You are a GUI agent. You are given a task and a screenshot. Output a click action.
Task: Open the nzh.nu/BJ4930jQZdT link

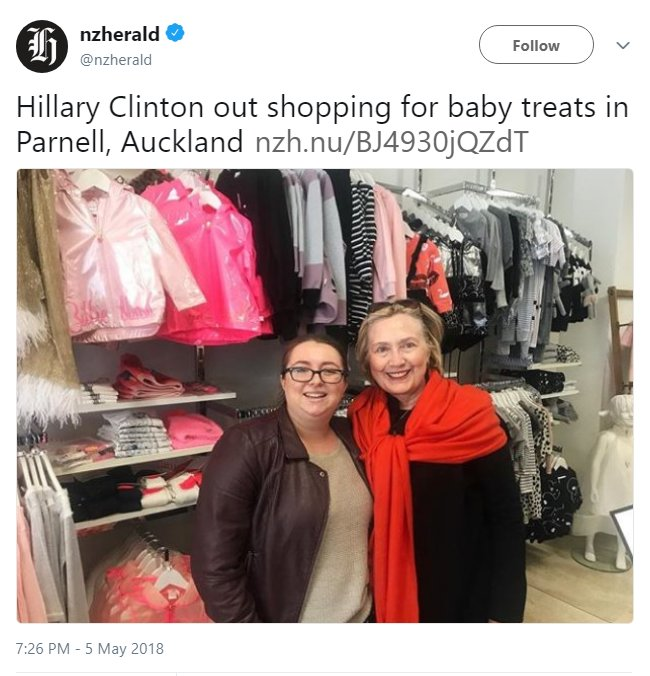[391, 141]
